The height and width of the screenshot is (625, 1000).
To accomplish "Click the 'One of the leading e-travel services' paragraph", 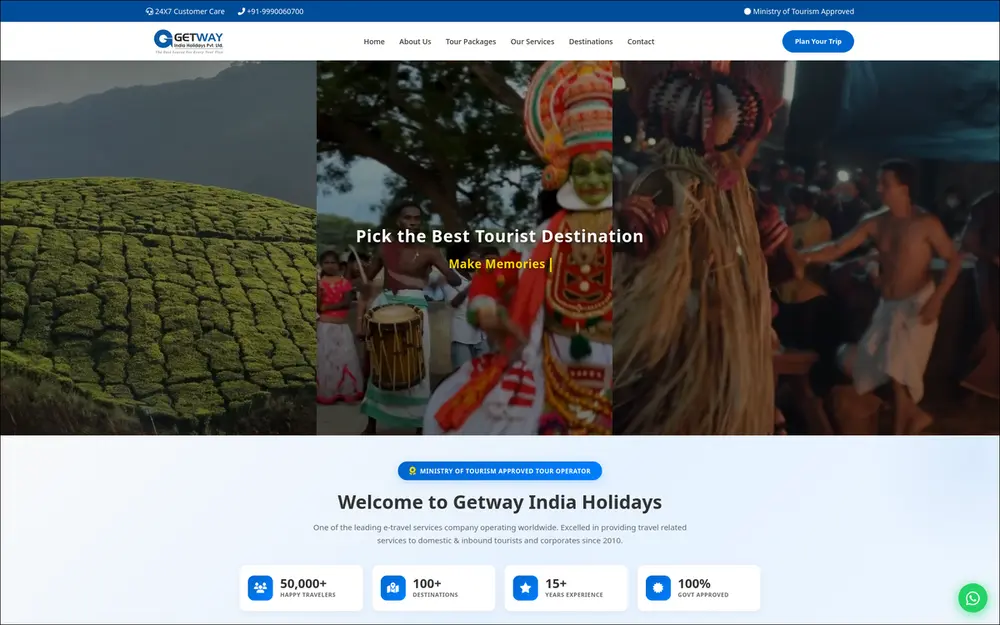I will 500,534.
